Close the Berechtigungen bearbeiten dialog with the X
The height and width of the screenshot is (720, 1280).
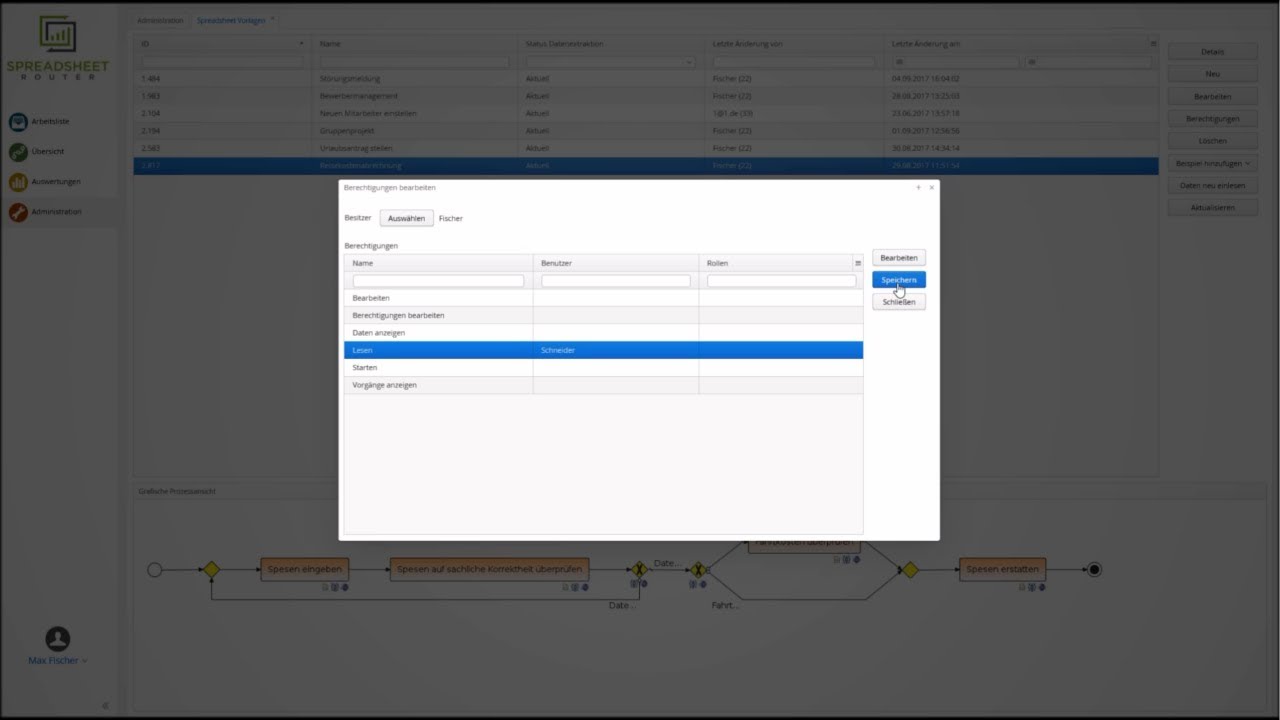tap(931, 187)
